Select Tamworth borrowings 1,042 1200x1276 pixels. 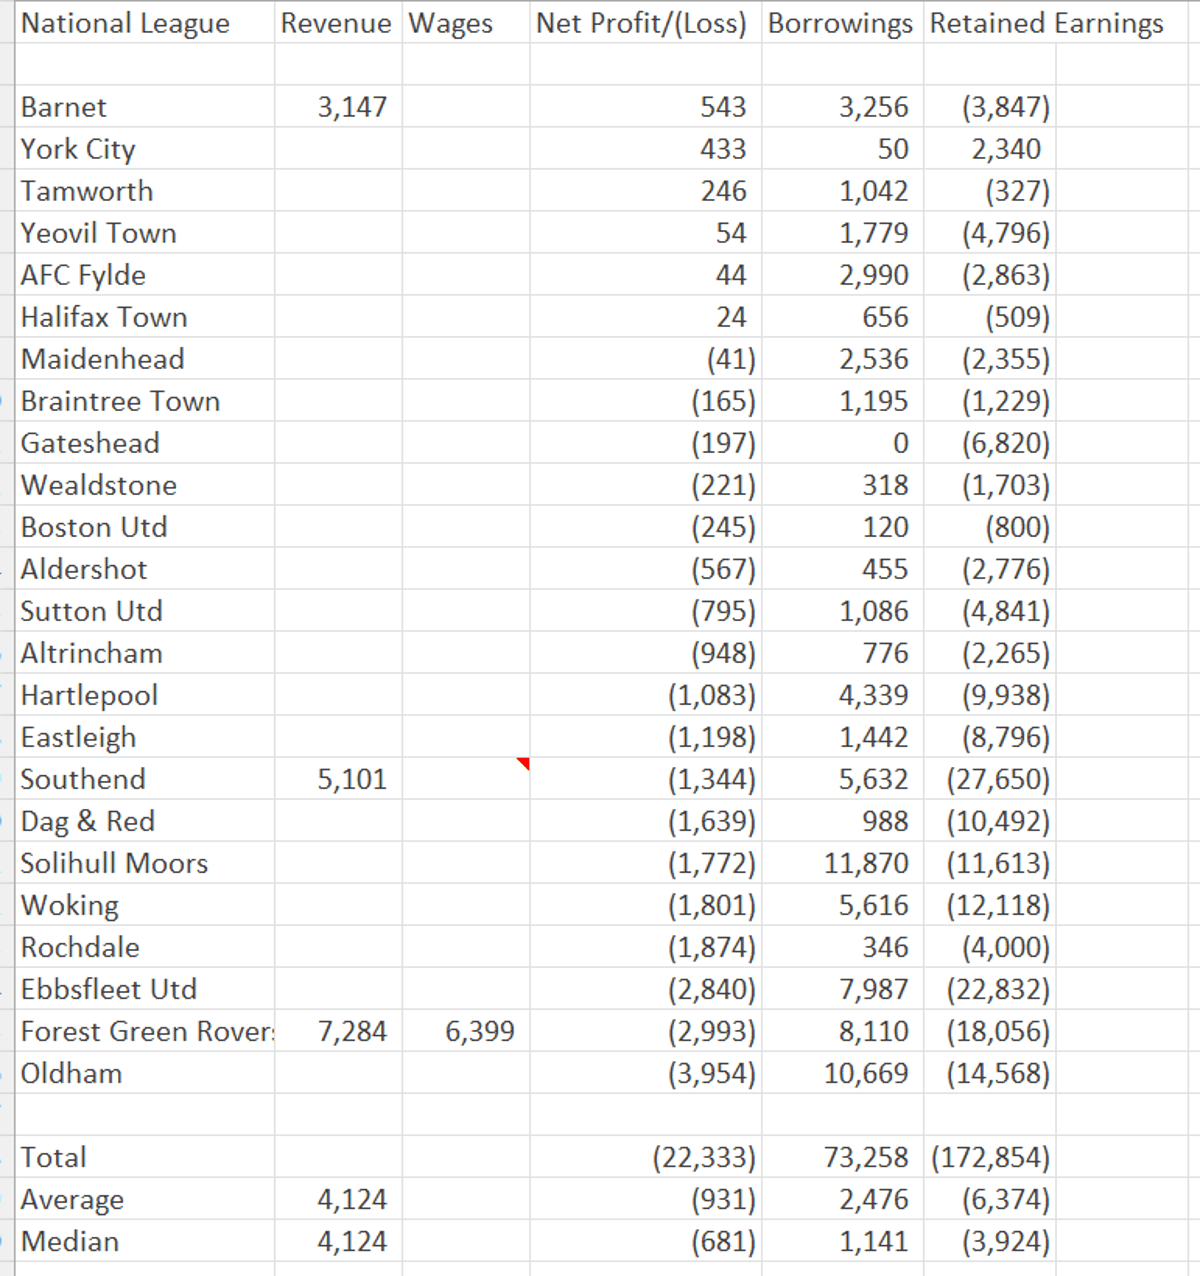(843, 190)
